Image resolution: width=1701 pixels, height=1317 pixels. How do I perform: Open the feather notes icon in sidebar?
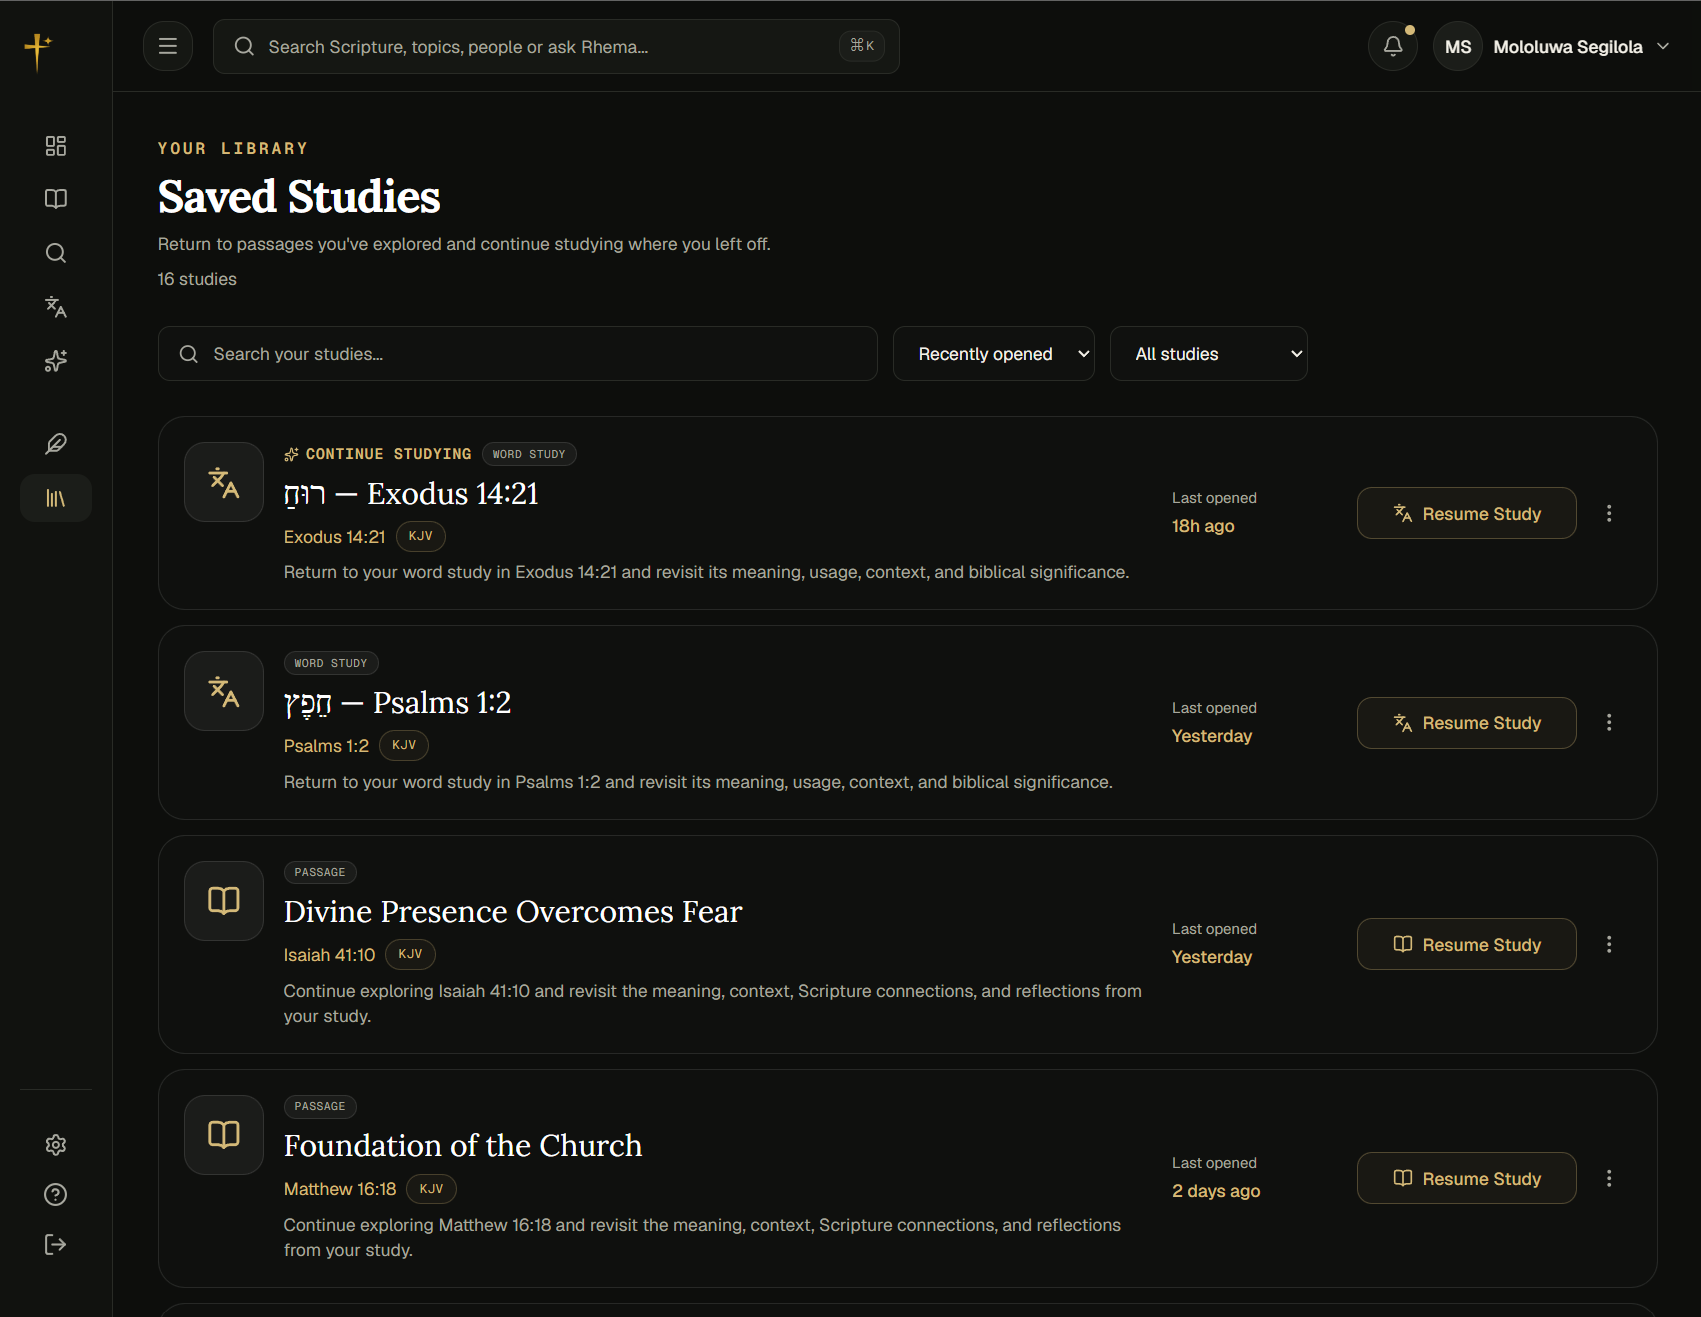(x=56, y=444)
